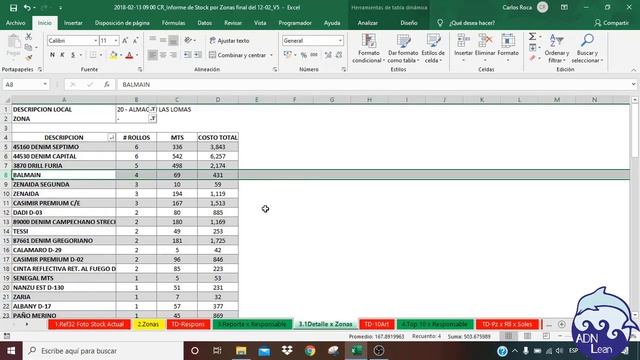
Task: Click Ajustar texto button
Action: tap(229, 40)
